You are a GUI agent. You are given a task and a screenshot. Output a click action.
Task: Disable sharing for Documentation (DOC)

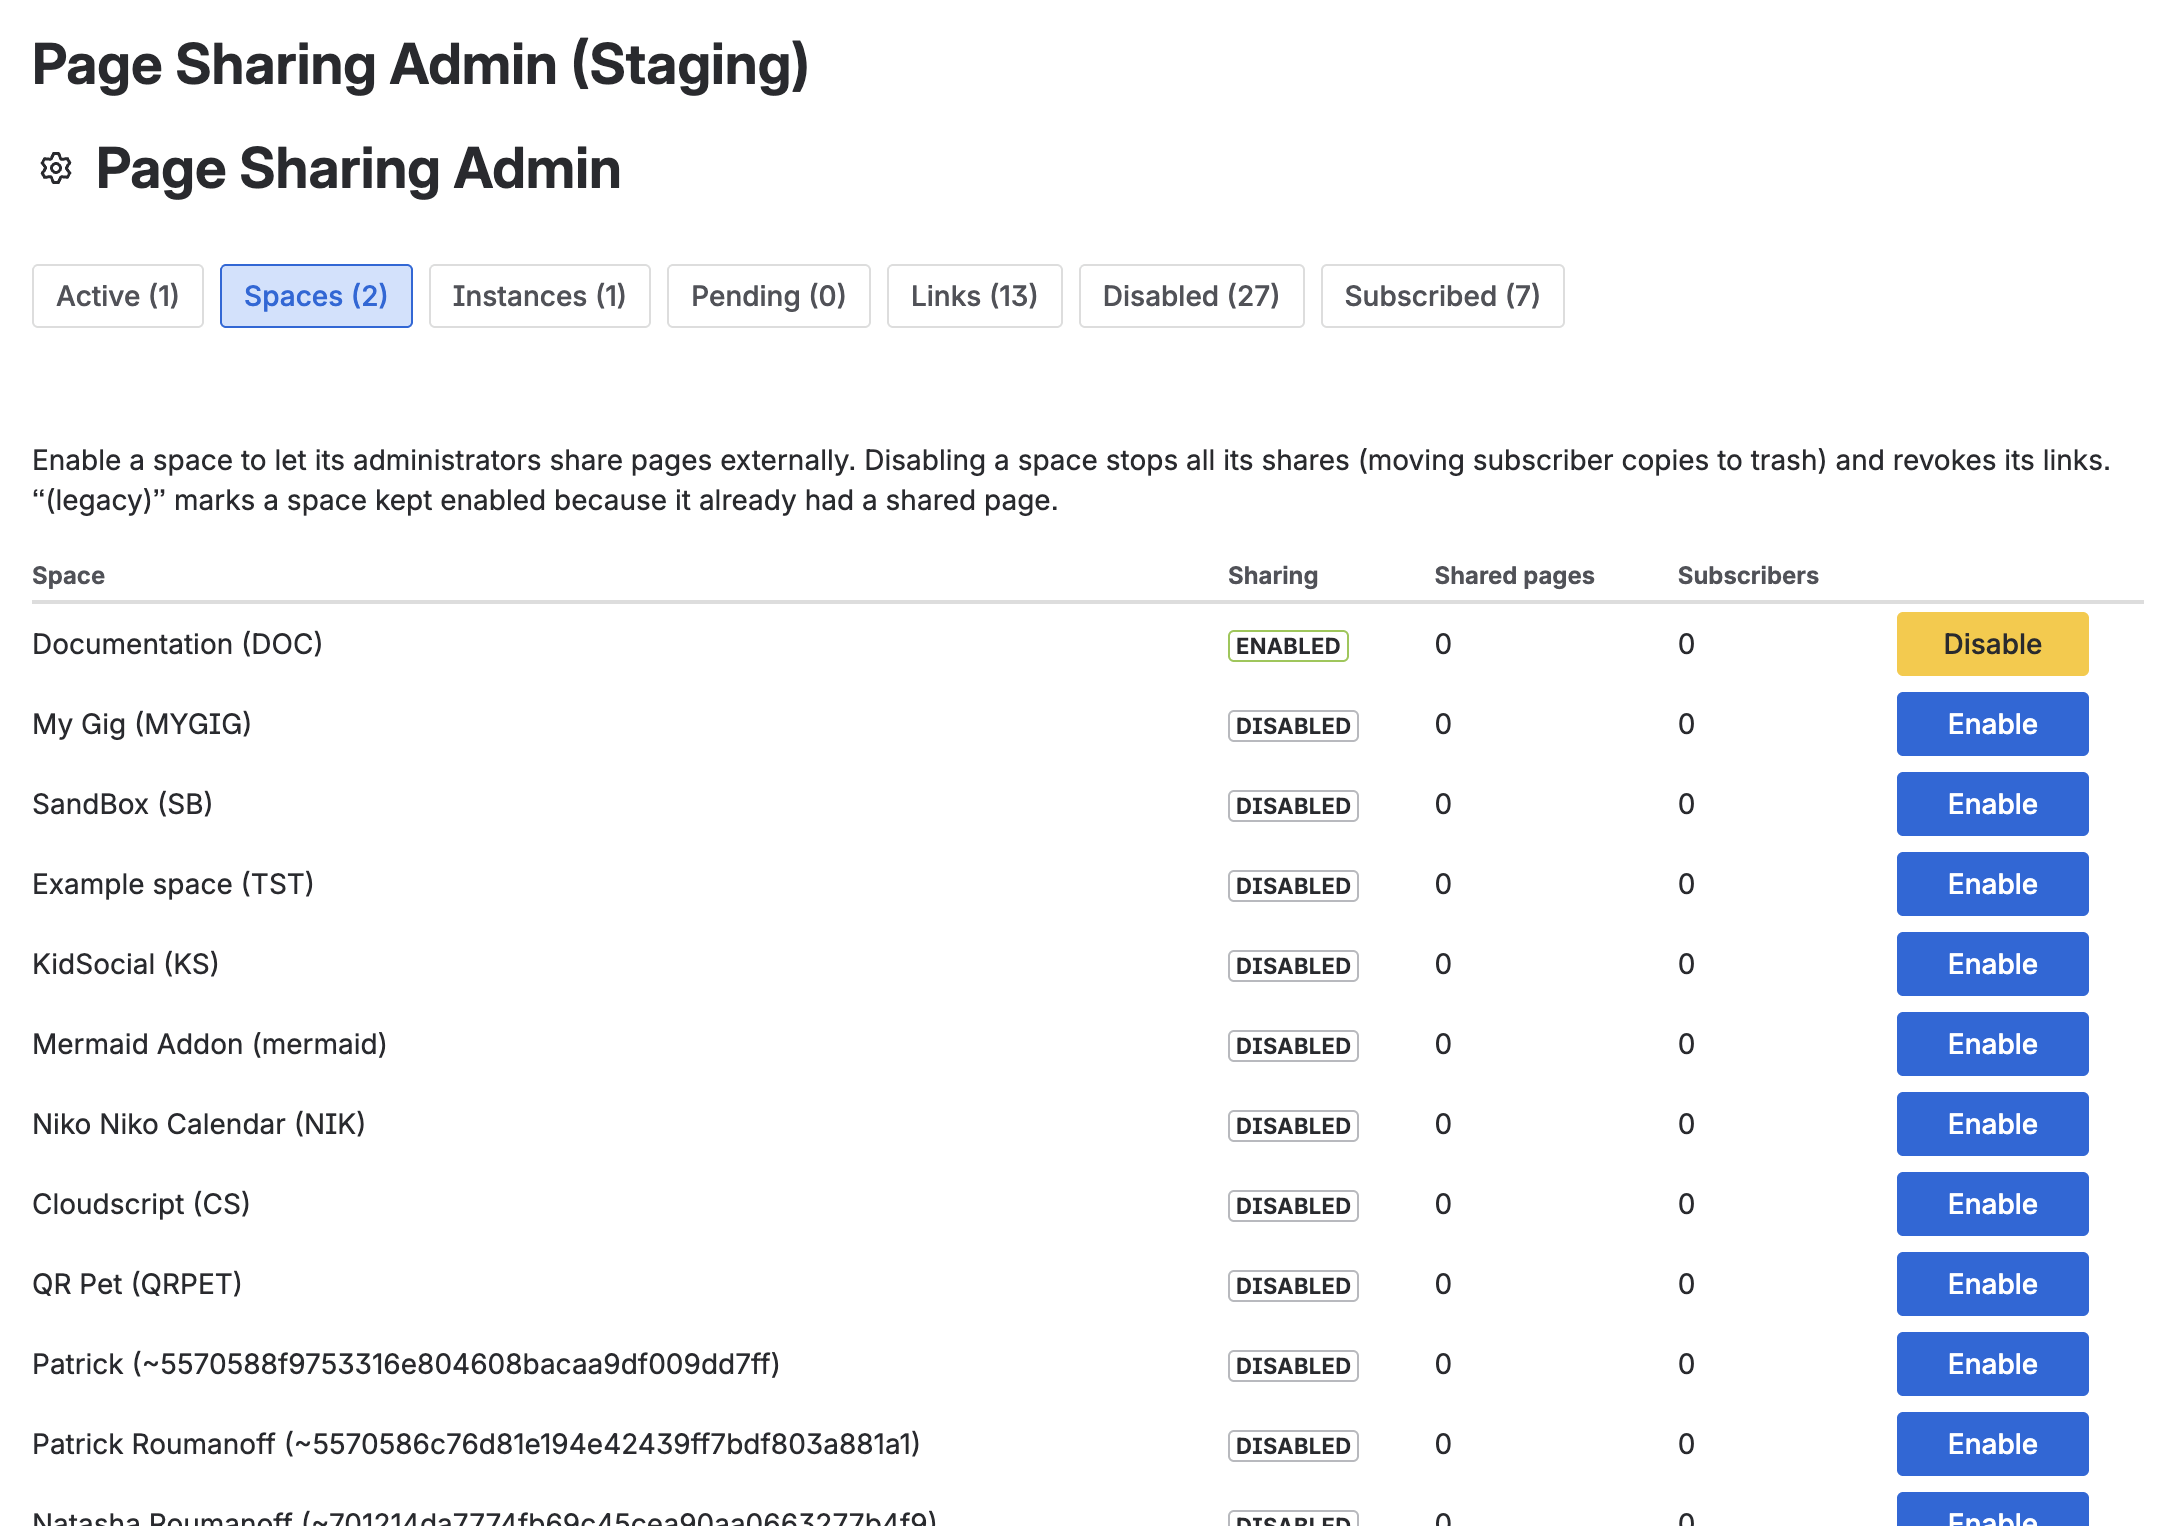coord(1993,644)
